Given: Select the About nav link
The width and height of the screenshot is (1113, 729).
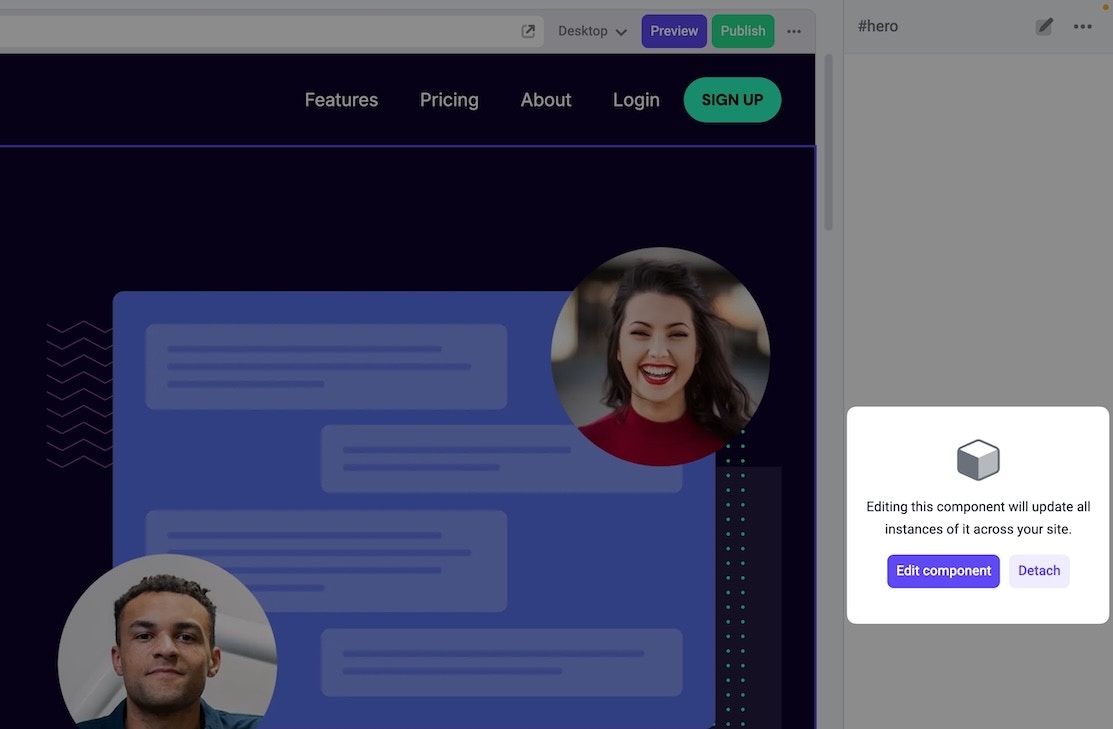Looking at the screenshot, I should (545, 100).
